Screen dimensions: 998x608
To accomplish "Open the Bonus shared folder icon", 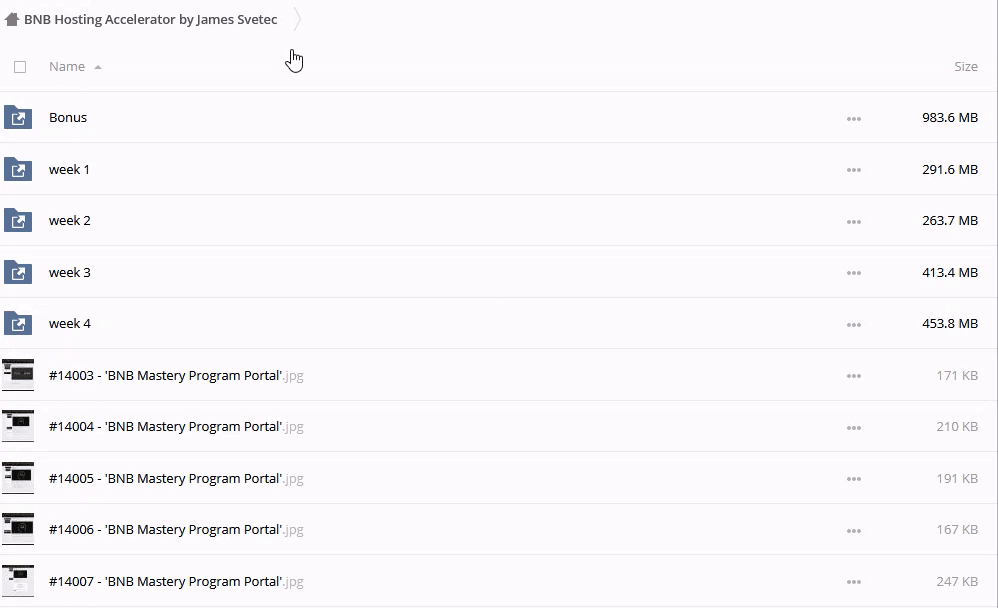I will click(18, 118).
